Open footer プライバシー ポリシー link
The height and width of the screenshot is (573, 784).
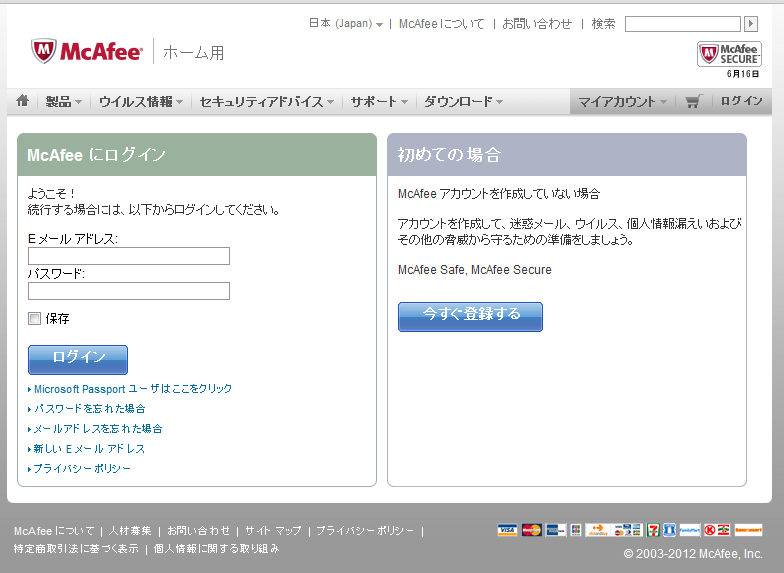(x=365, y=530)
